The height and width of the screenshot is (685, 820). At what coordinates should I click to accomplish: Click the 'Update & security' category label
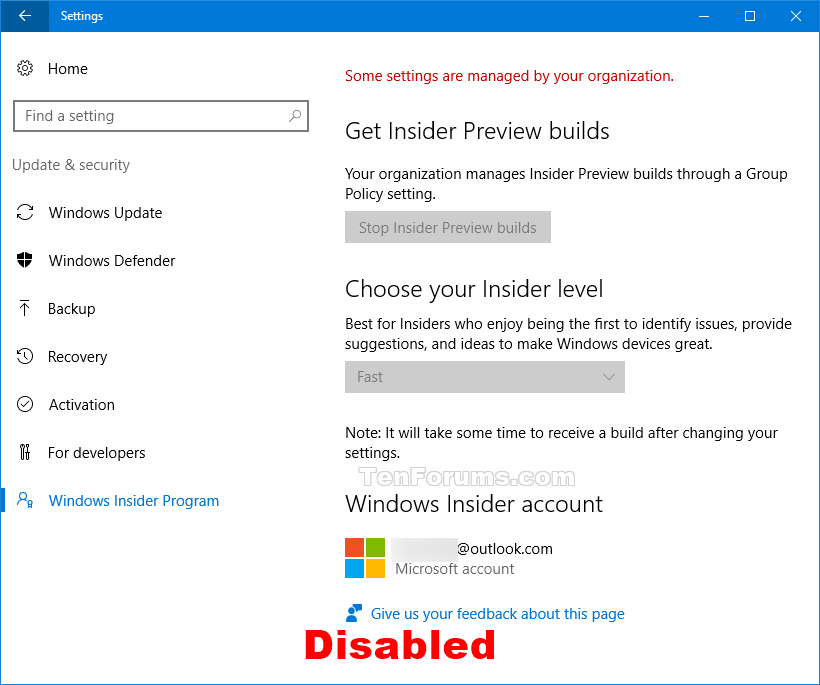click(x=71, y=165)
